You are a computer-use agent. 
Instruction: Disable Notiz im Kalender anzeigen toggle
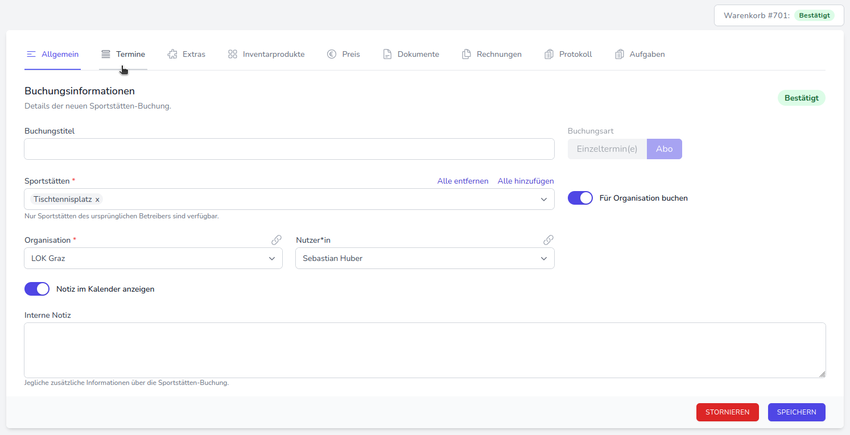37,289
